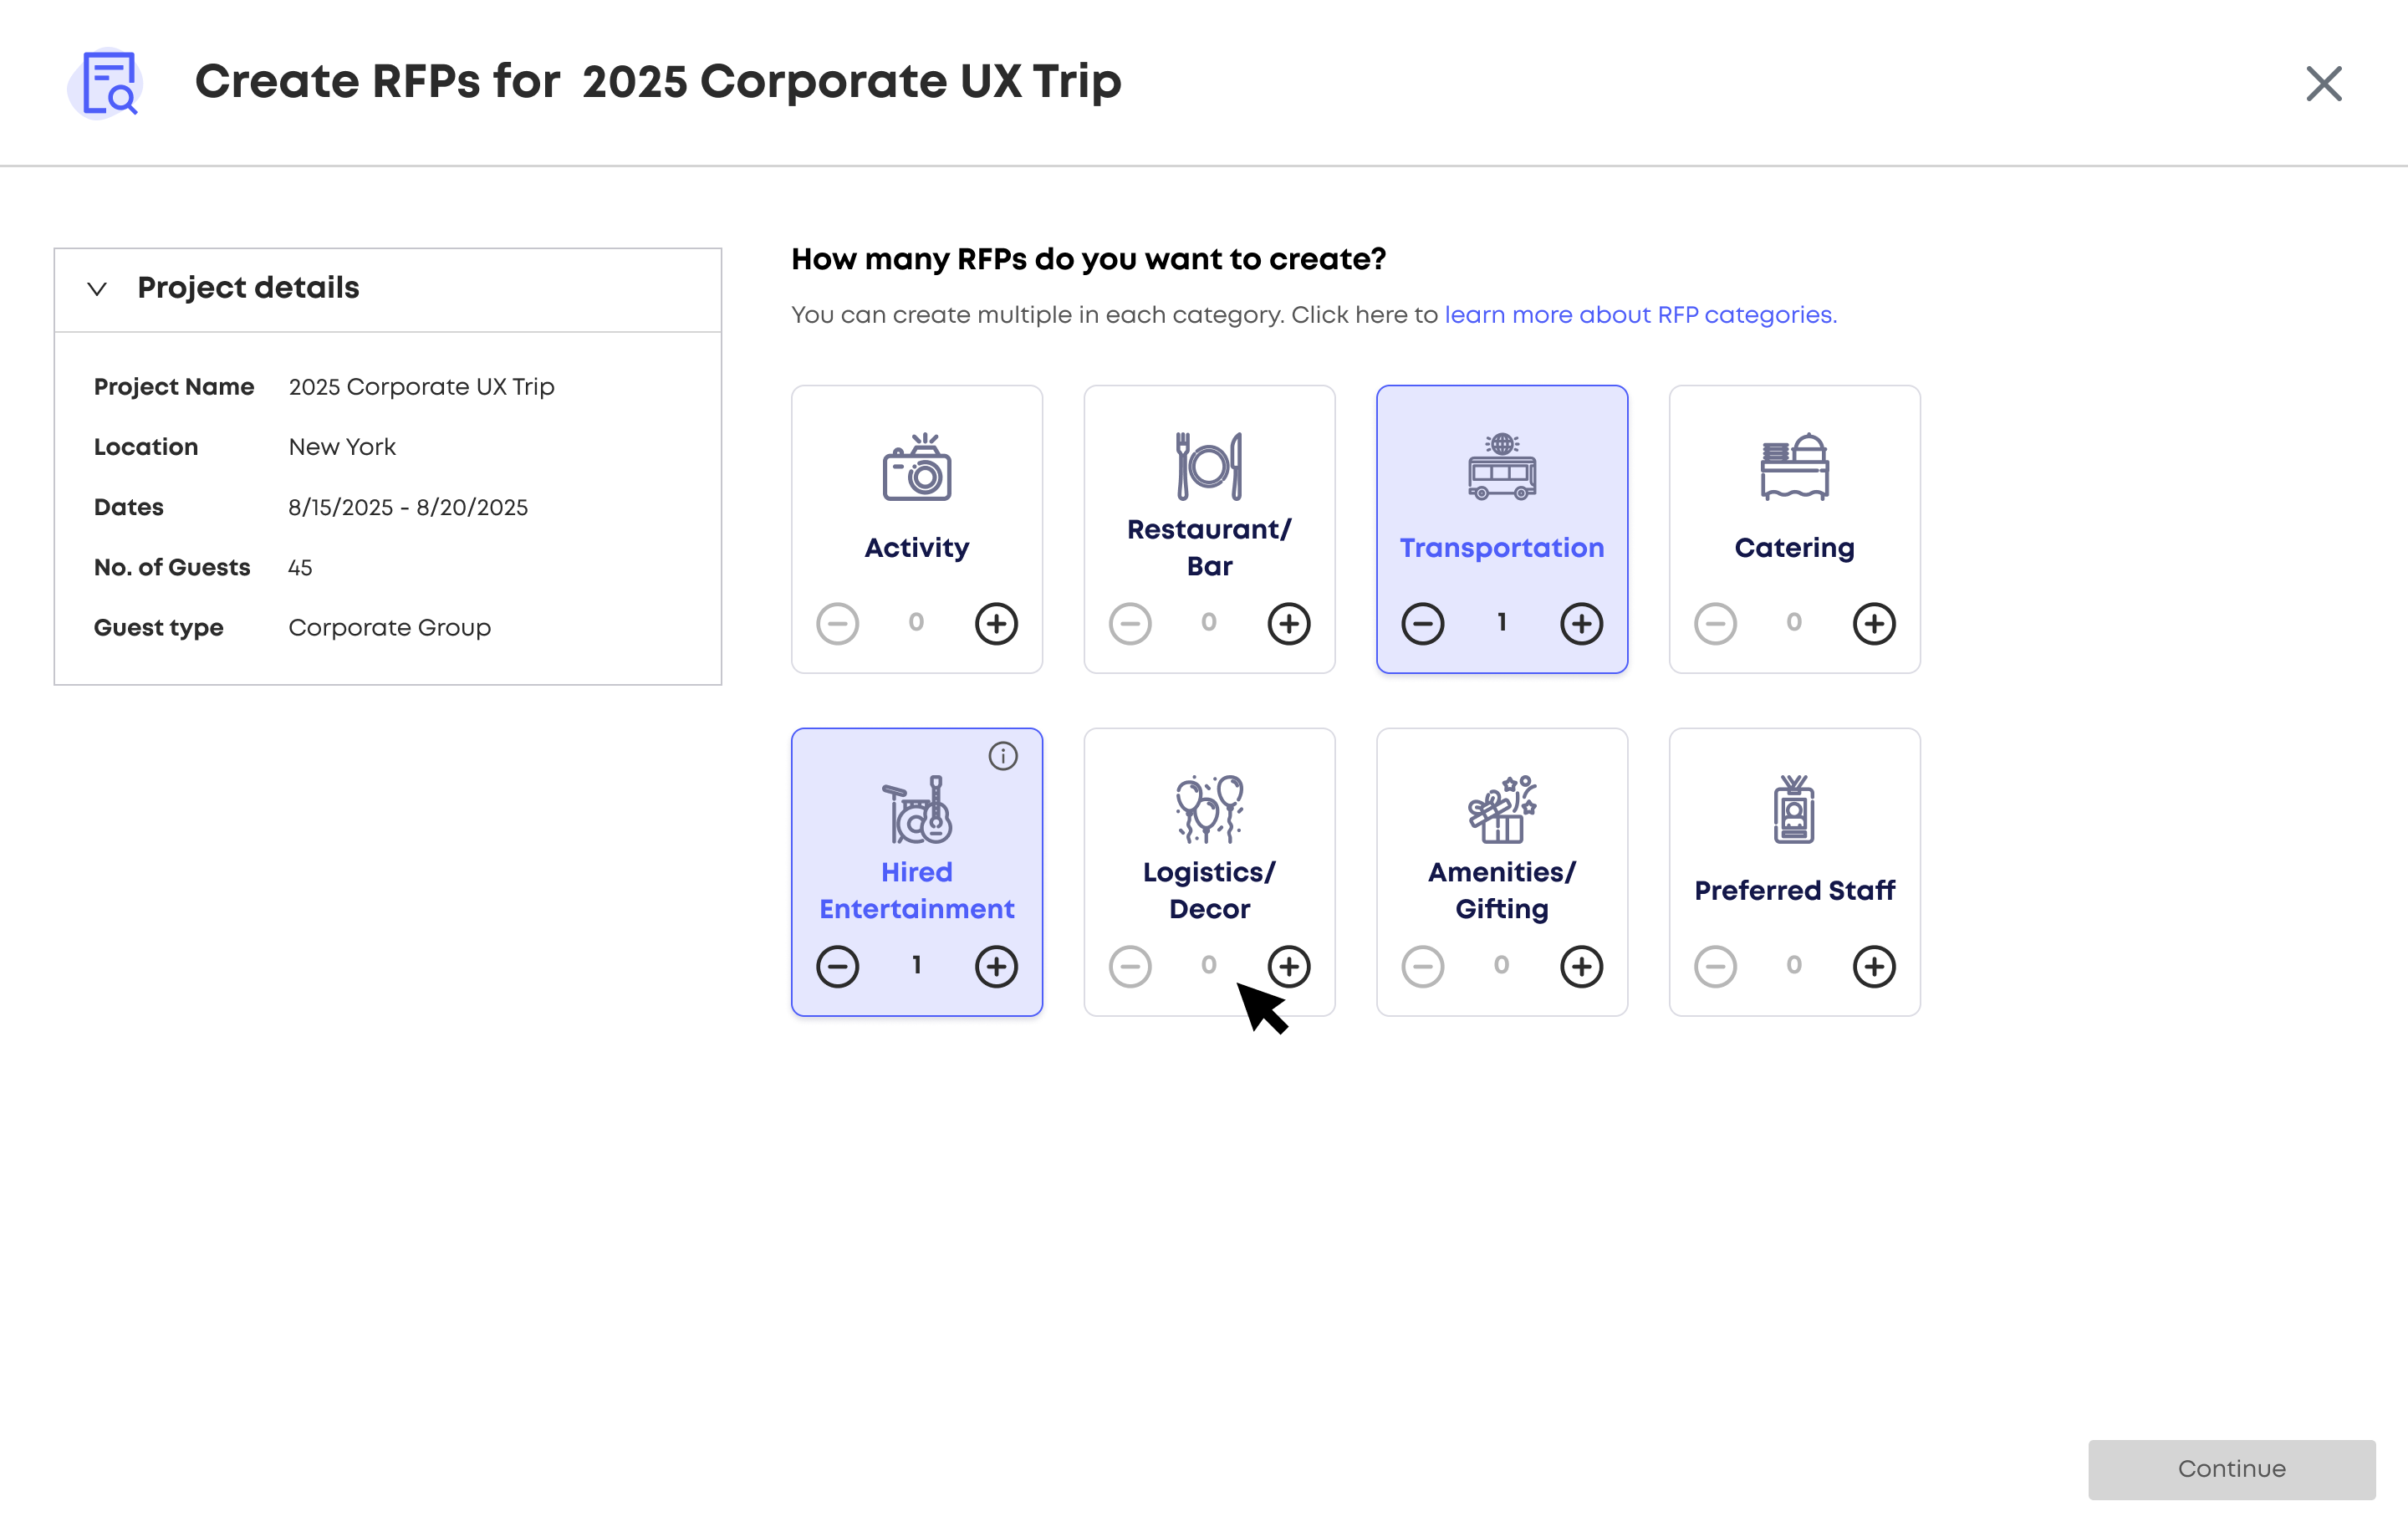Remove Hired Entertainment RFP with minus icon

pos(837,966)
